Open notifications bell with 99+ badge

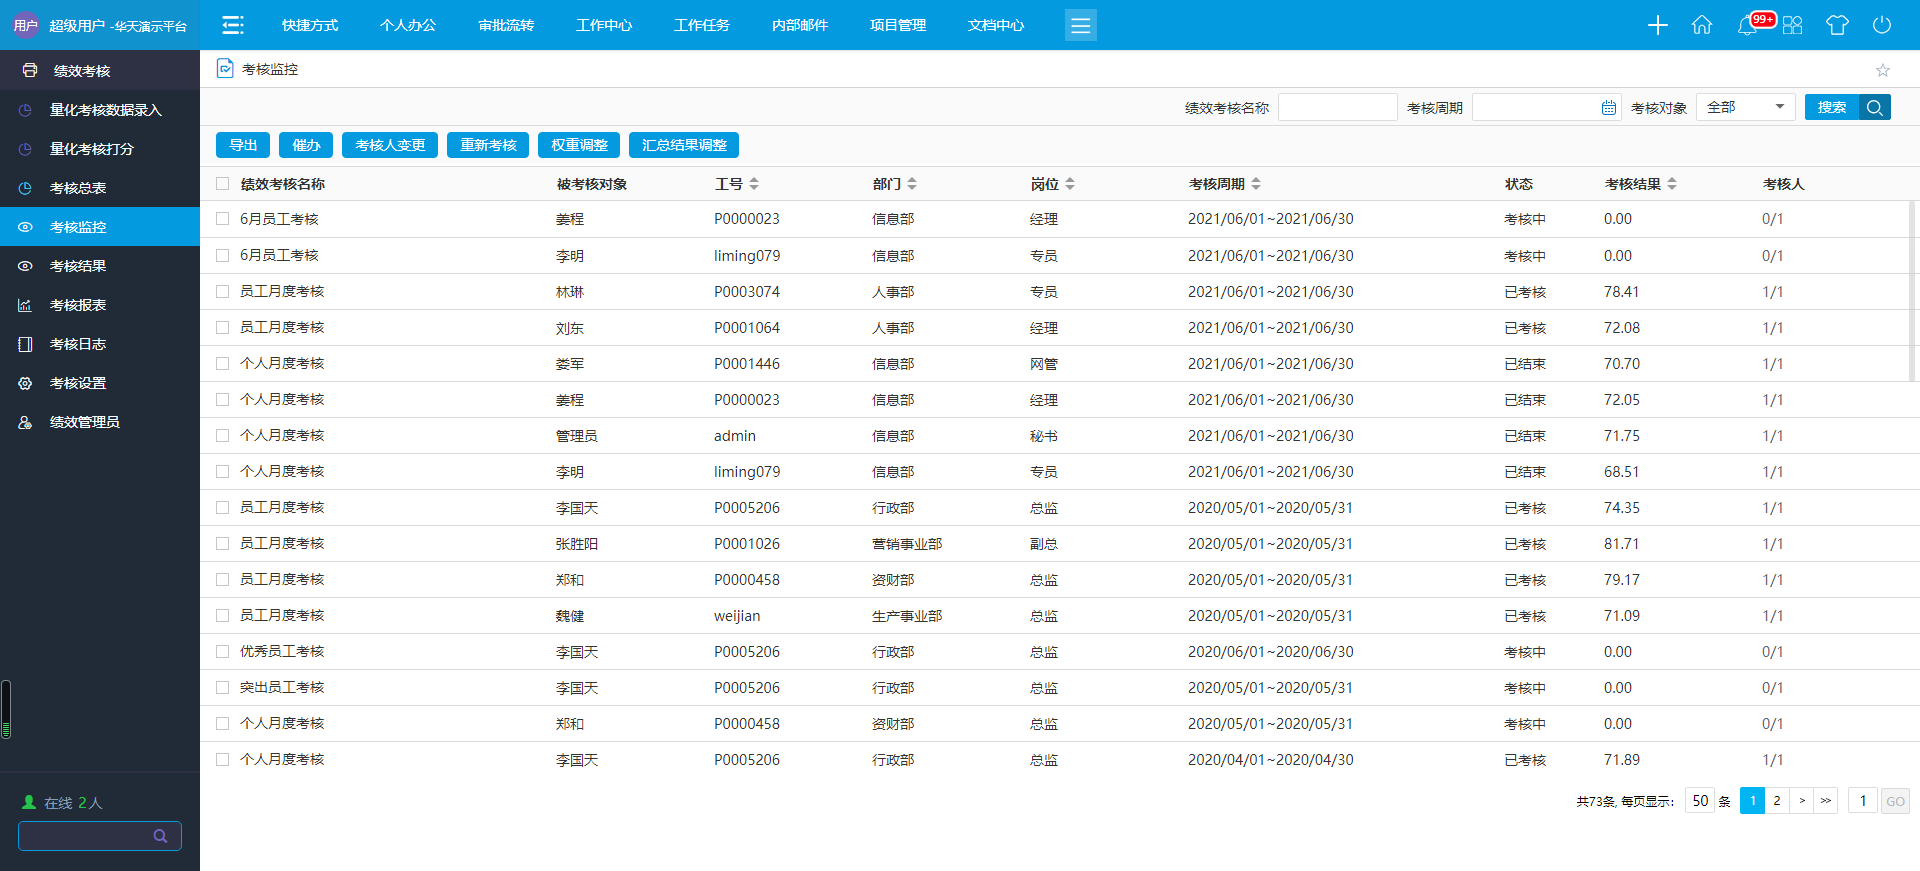[x=1748, y=25]
